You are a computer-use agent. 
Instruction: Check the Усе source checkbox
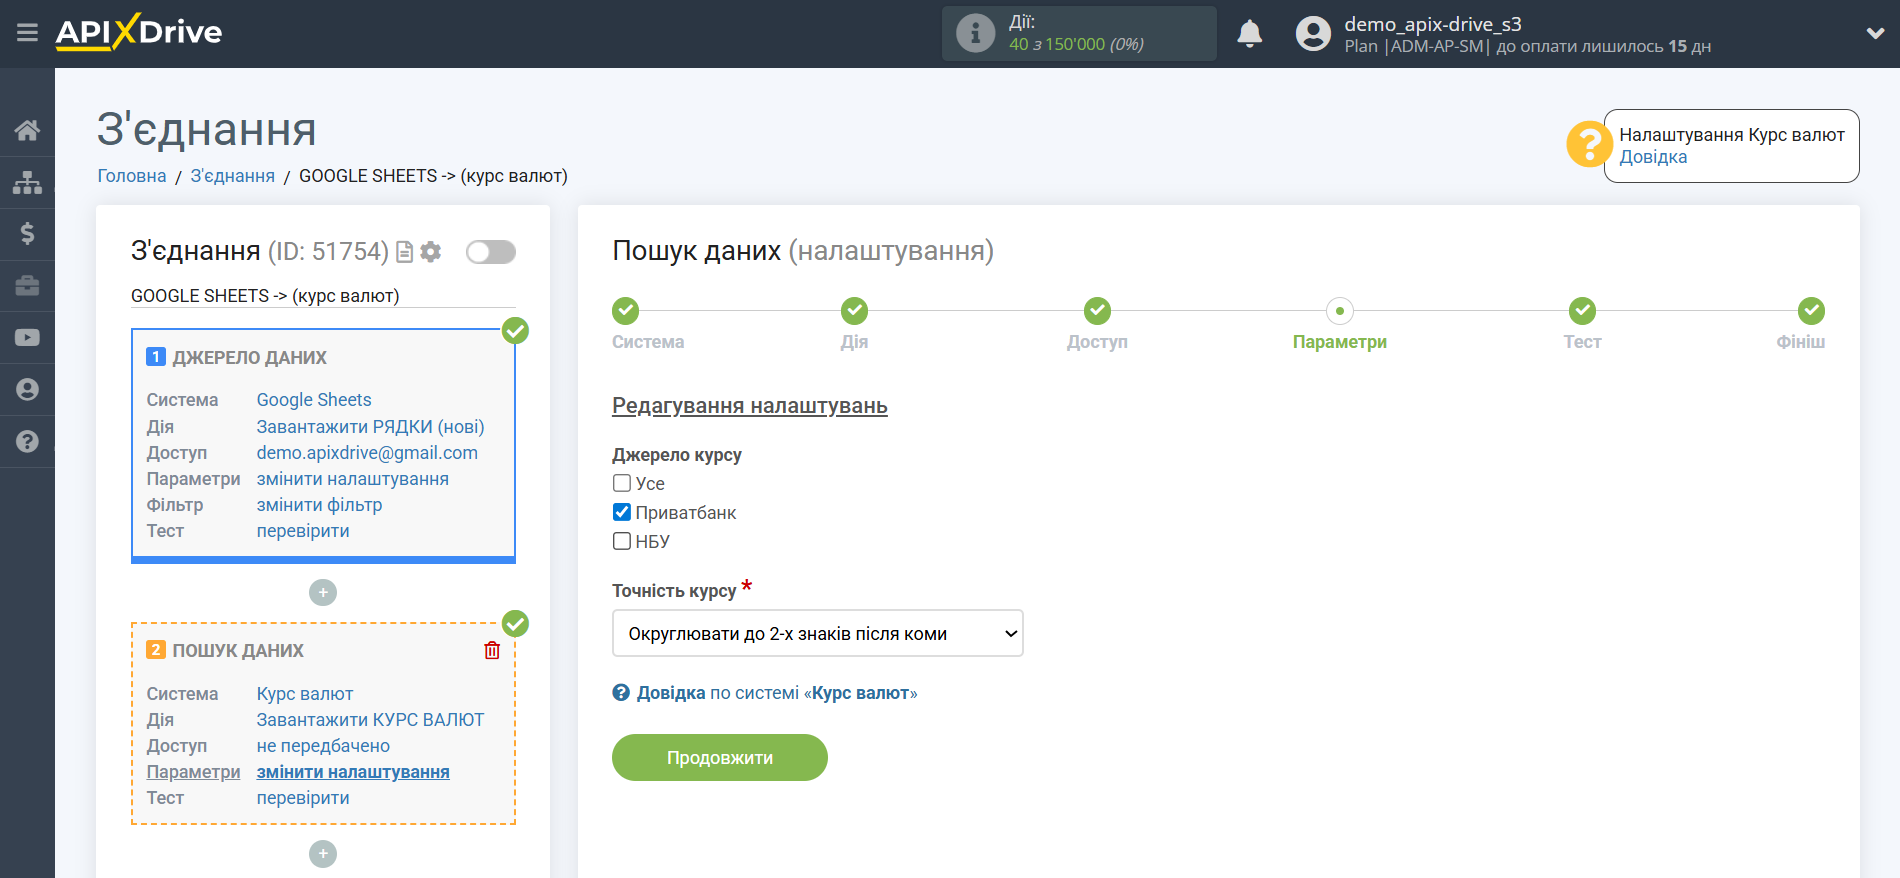pyautogui.click(x=622, y=483)
